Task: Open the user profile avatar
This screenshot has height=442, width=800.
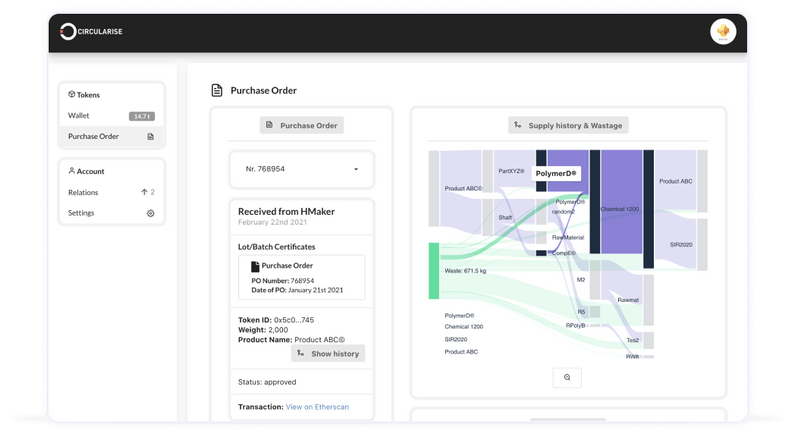Action: [x=722, y=32]
